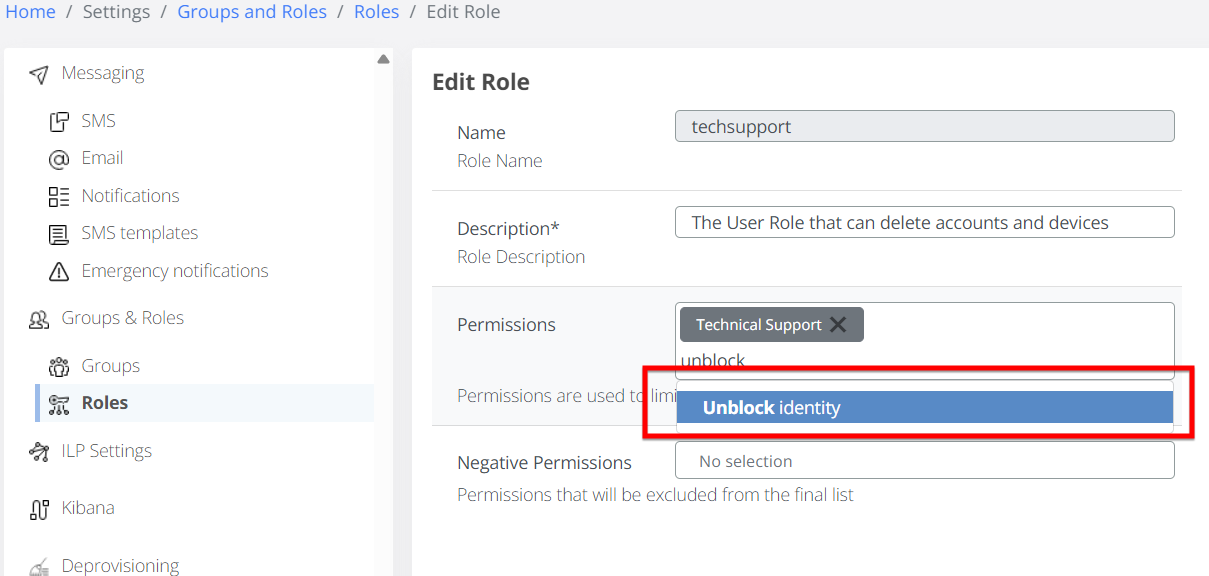Open Deprovisioning in the sidebar menu
This screenshot has height=576, width=1209.
pyautogui.click(x=120, y=566)
